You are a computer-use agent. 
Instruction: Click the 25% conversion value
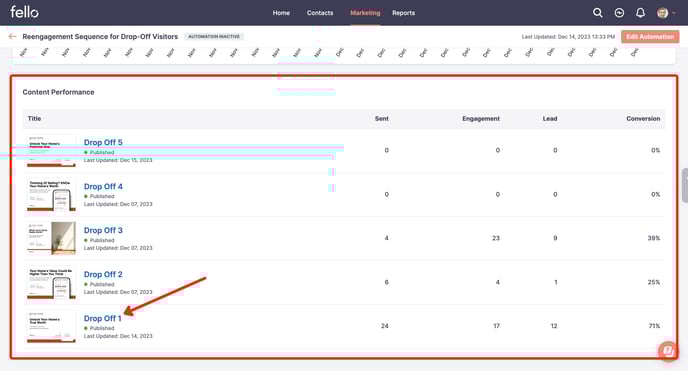tap(654, 282)
